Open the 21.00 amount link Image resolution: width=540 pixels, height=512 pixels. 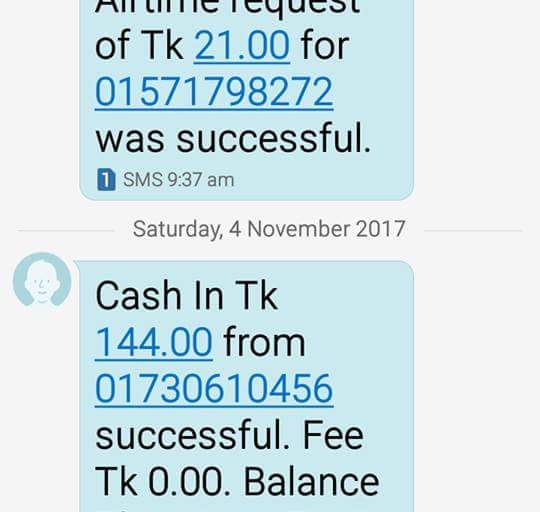pos(242,46)
